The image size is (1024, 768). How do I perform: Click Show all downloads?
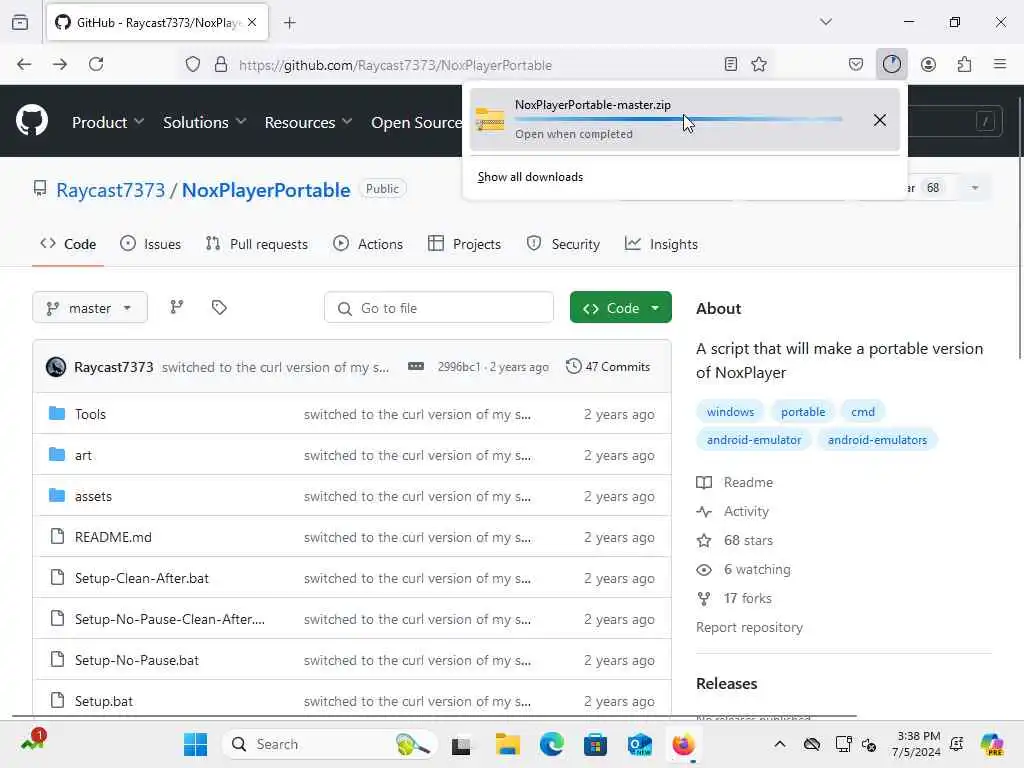[530, 177]
